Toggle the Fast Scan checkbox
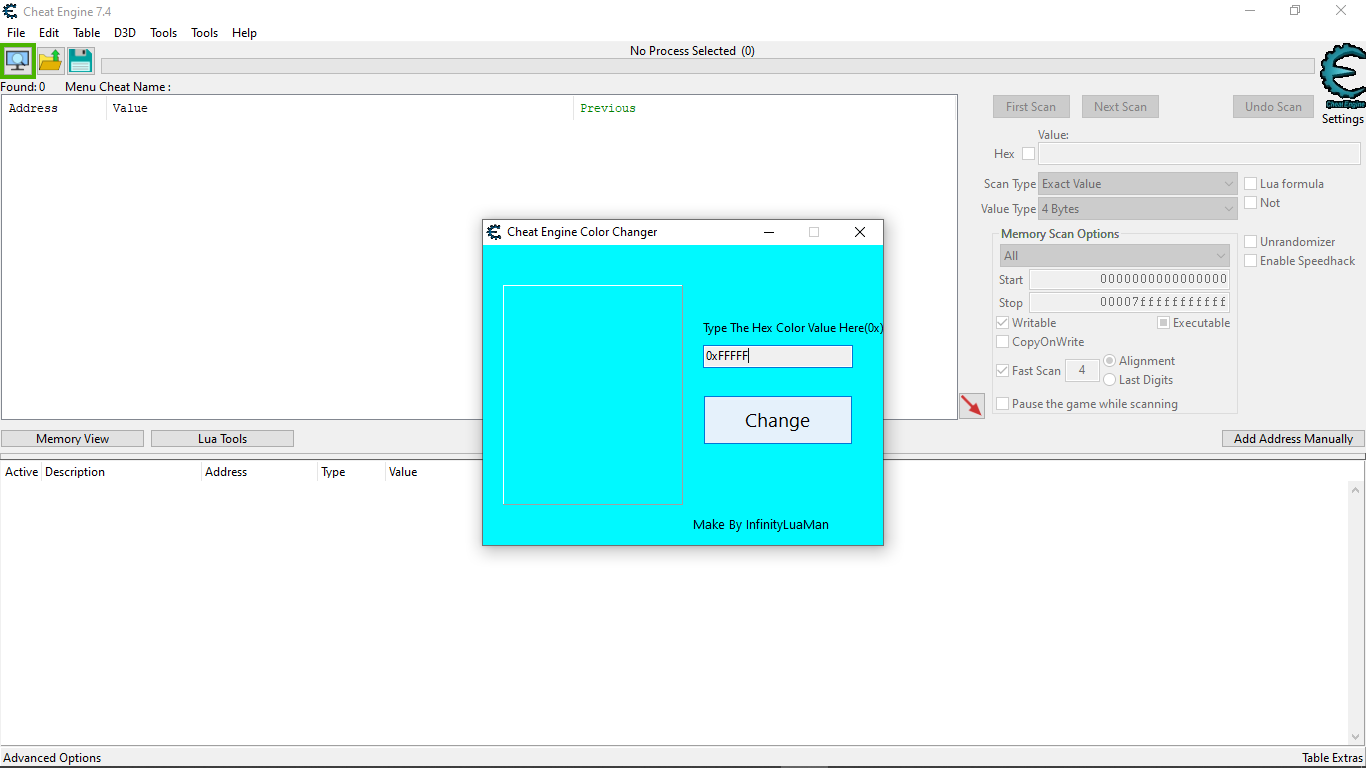The height and width of the screenshot is (768, 1366). point(1003,370)
